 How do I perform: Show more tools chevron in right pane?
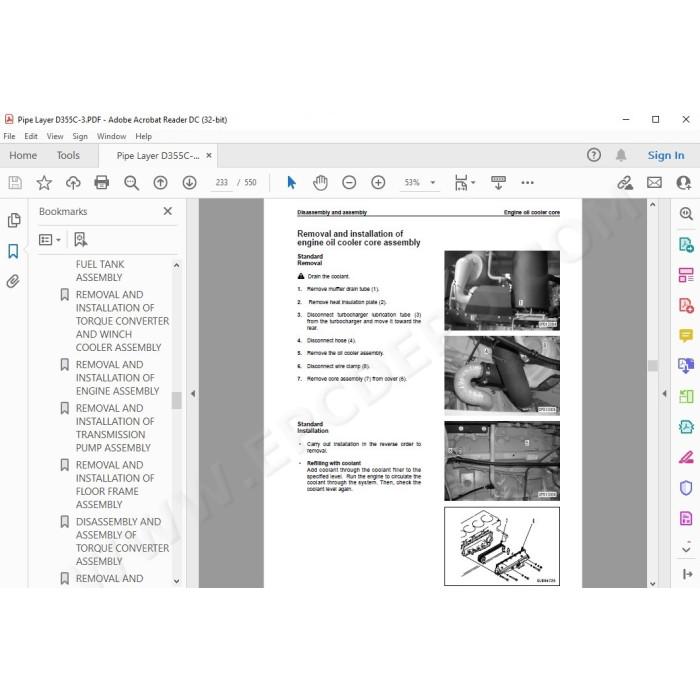pyautogui.click(x=686, y=549)
